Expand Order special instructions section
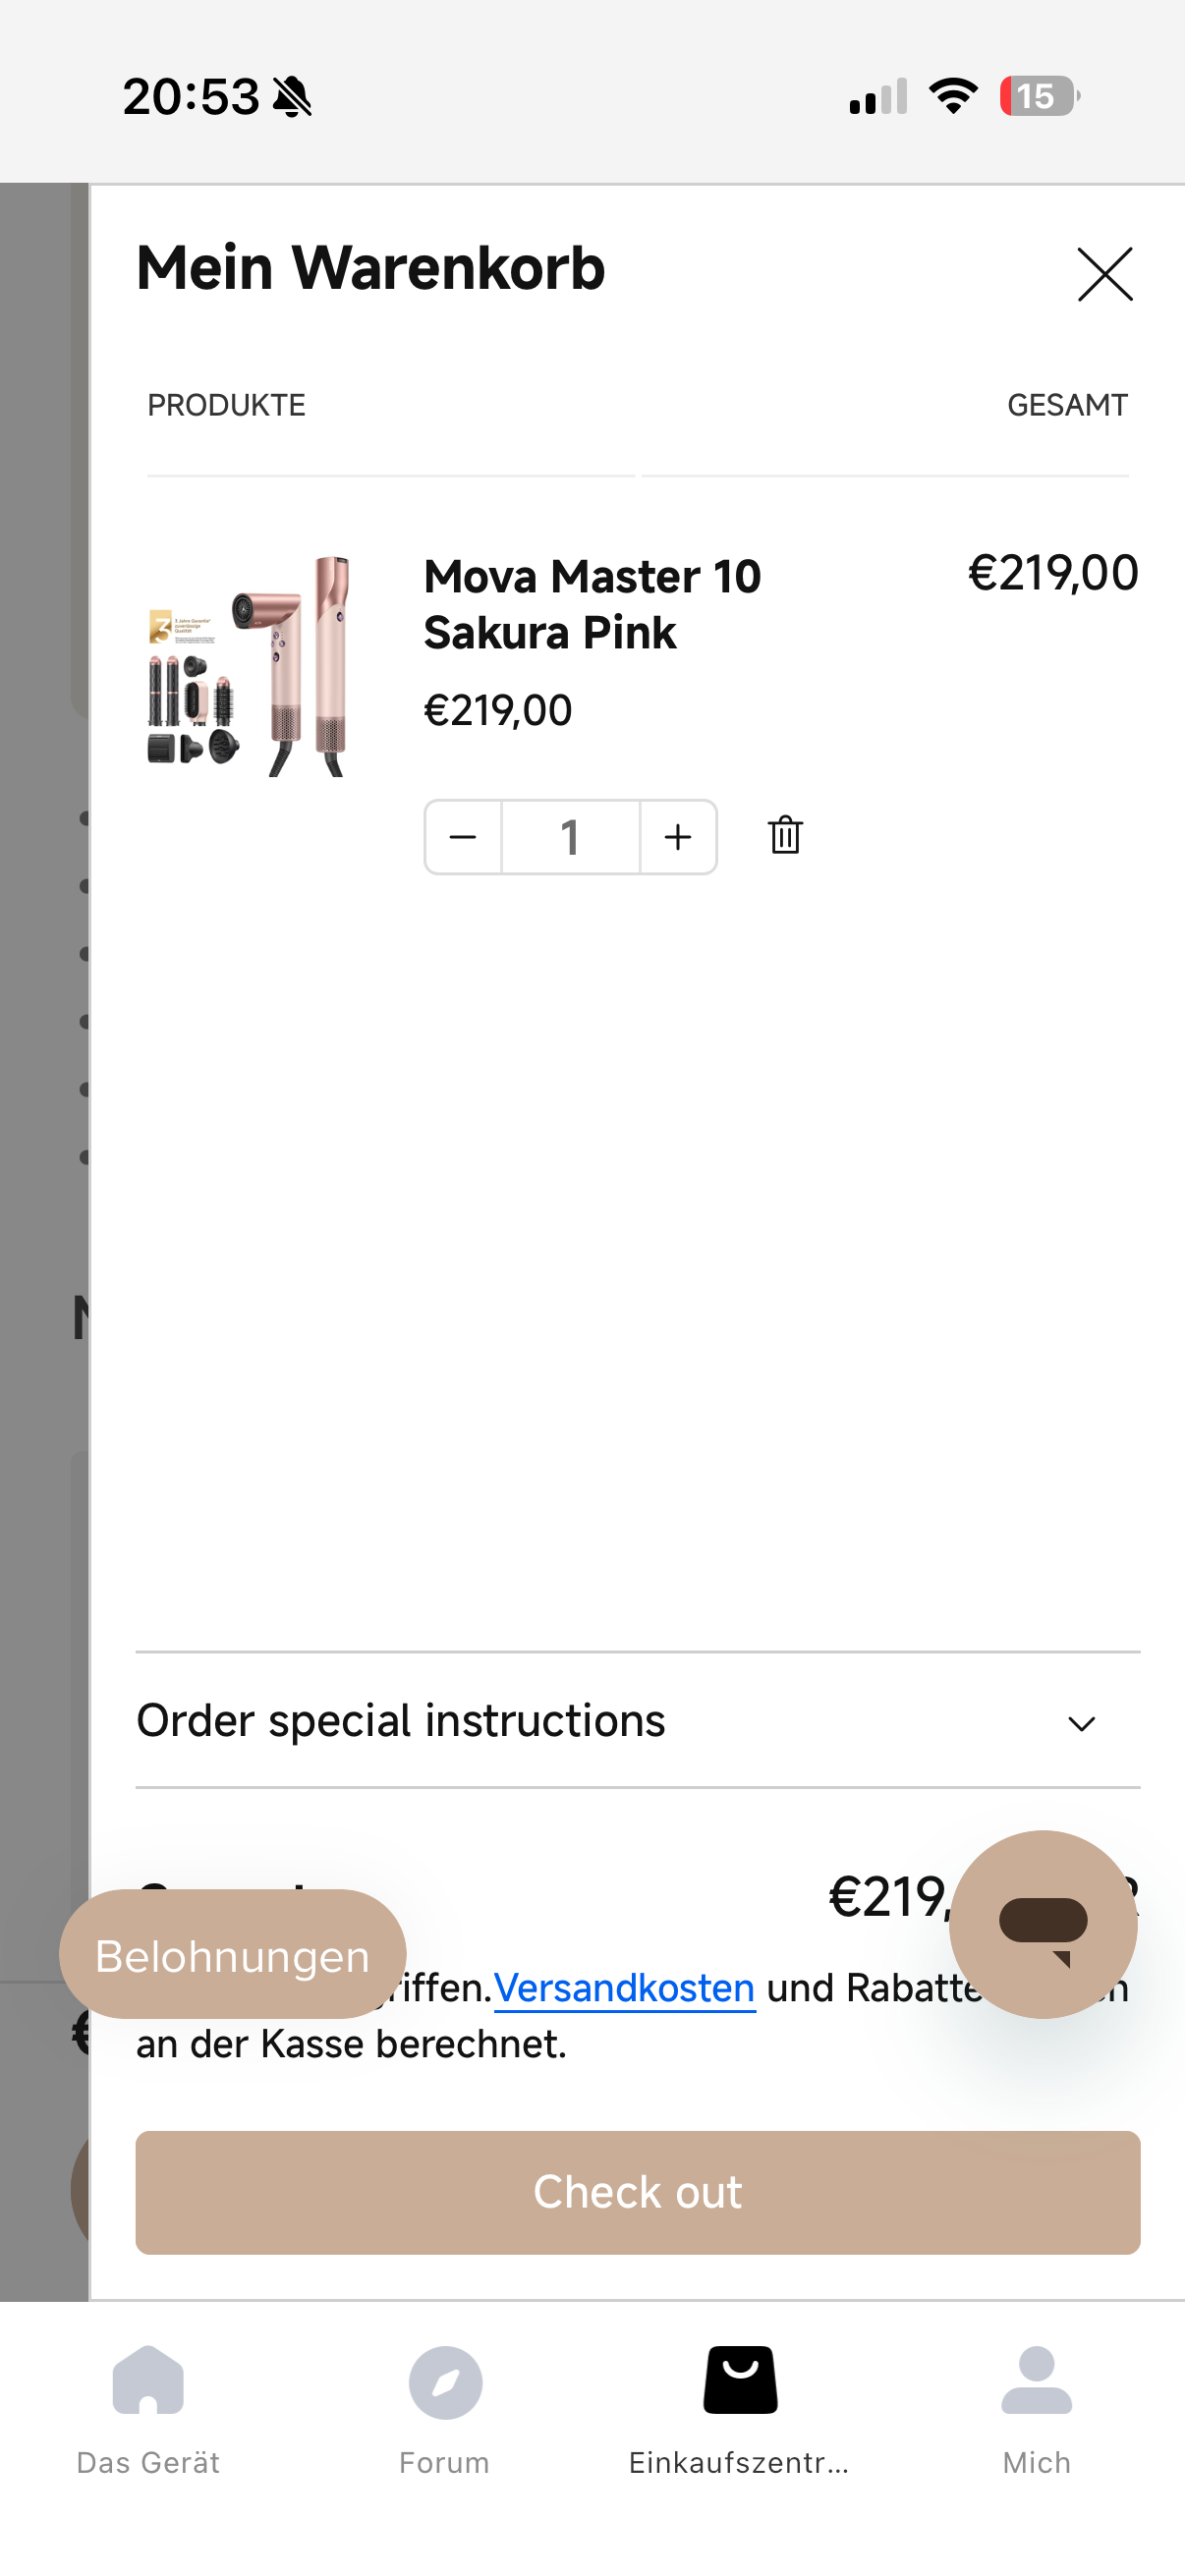 click(x=400, y=1721)
